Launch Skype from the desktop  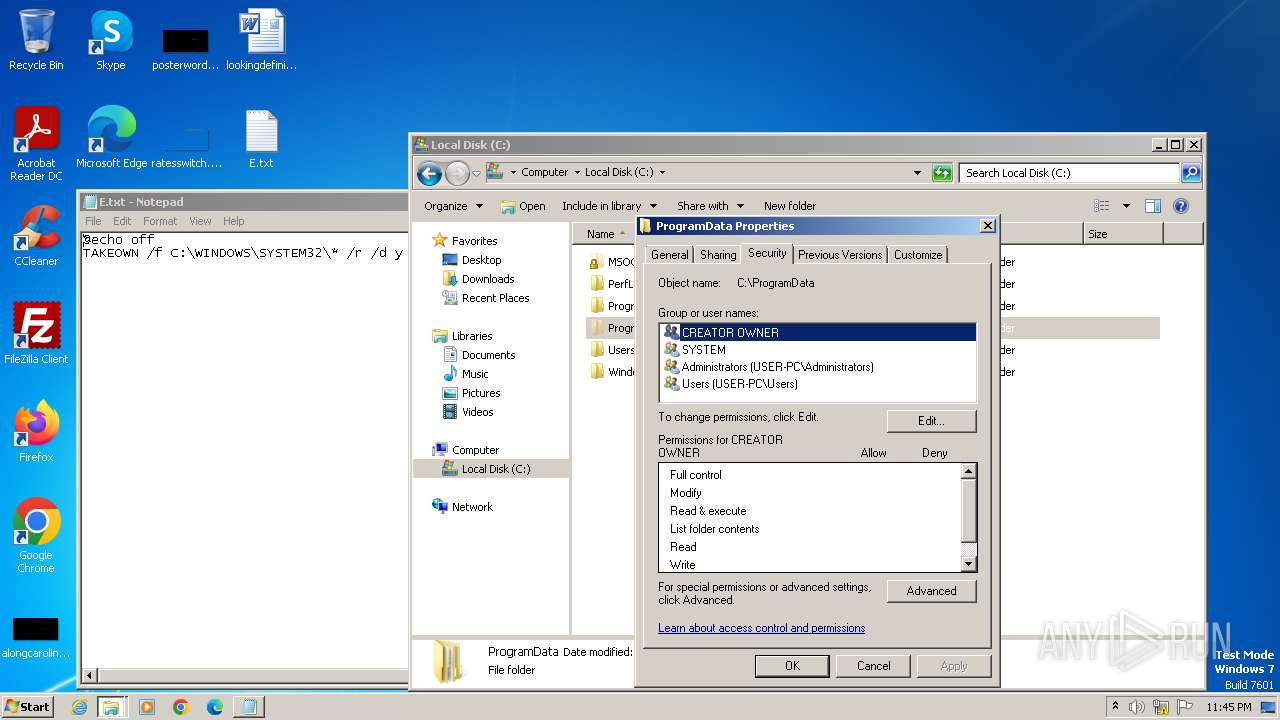coord(110,40)
